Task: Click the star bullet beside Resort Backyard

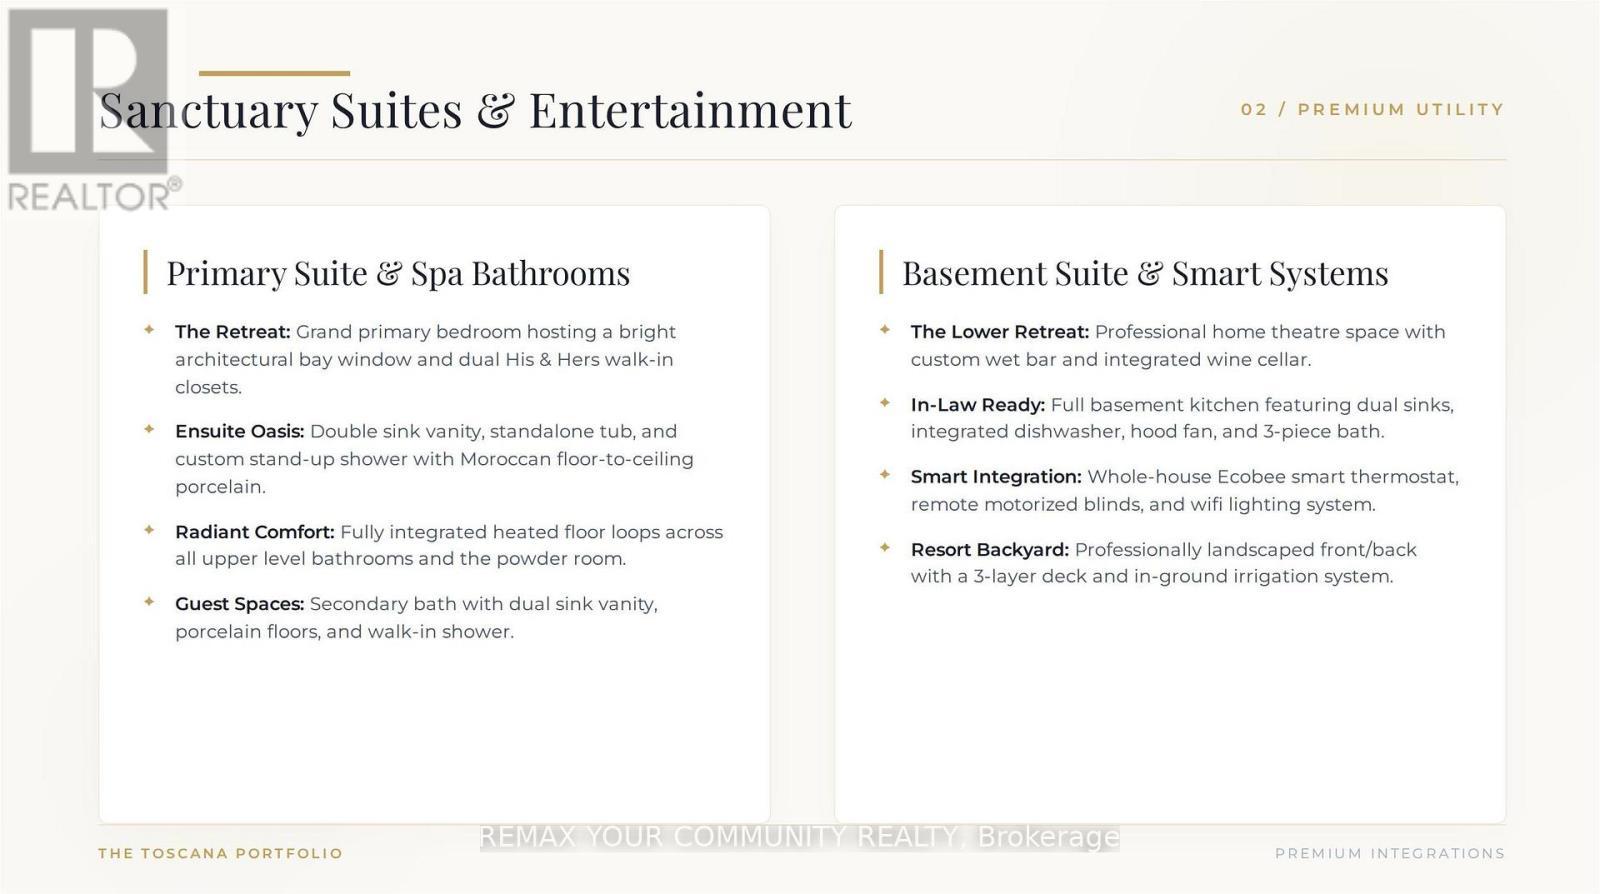Action: (x=885, y=547)
